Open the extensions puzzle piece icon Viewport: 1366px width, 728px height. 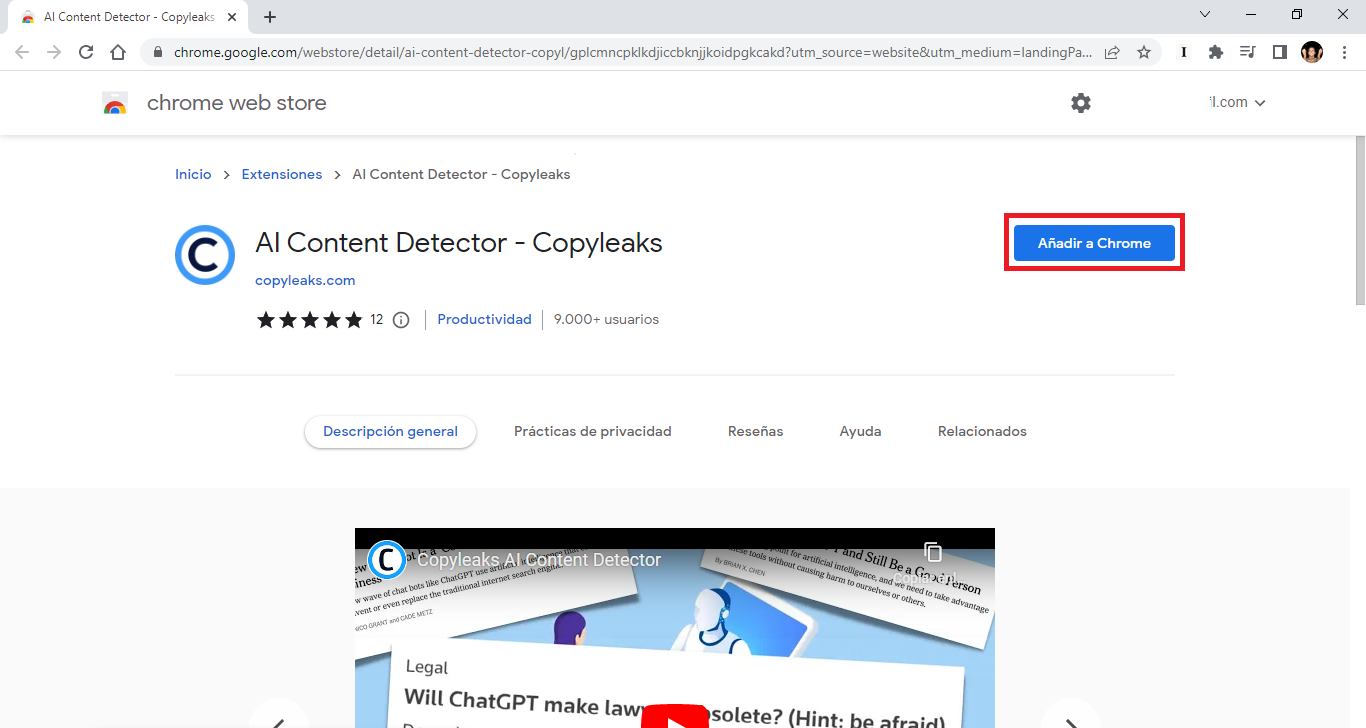pyautogui.click(x=1216, y=52)
